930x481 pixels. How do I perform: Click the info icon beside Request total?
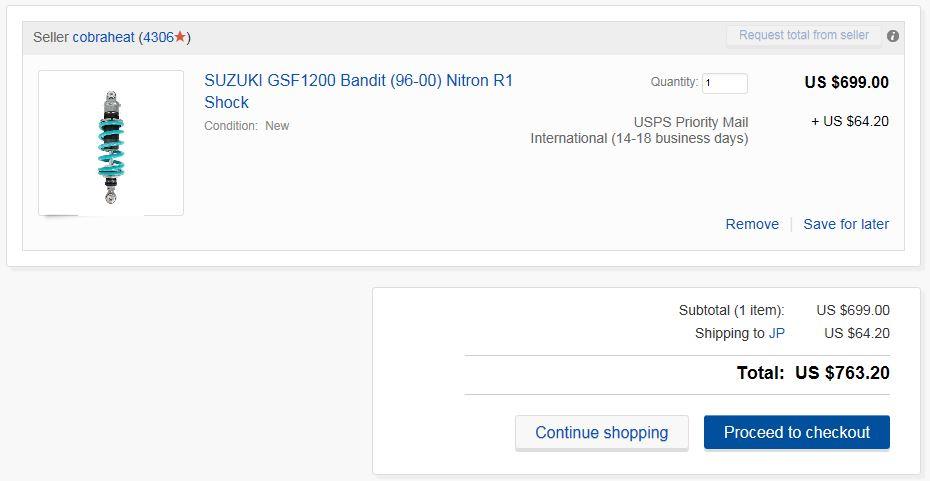coord(893,36)
